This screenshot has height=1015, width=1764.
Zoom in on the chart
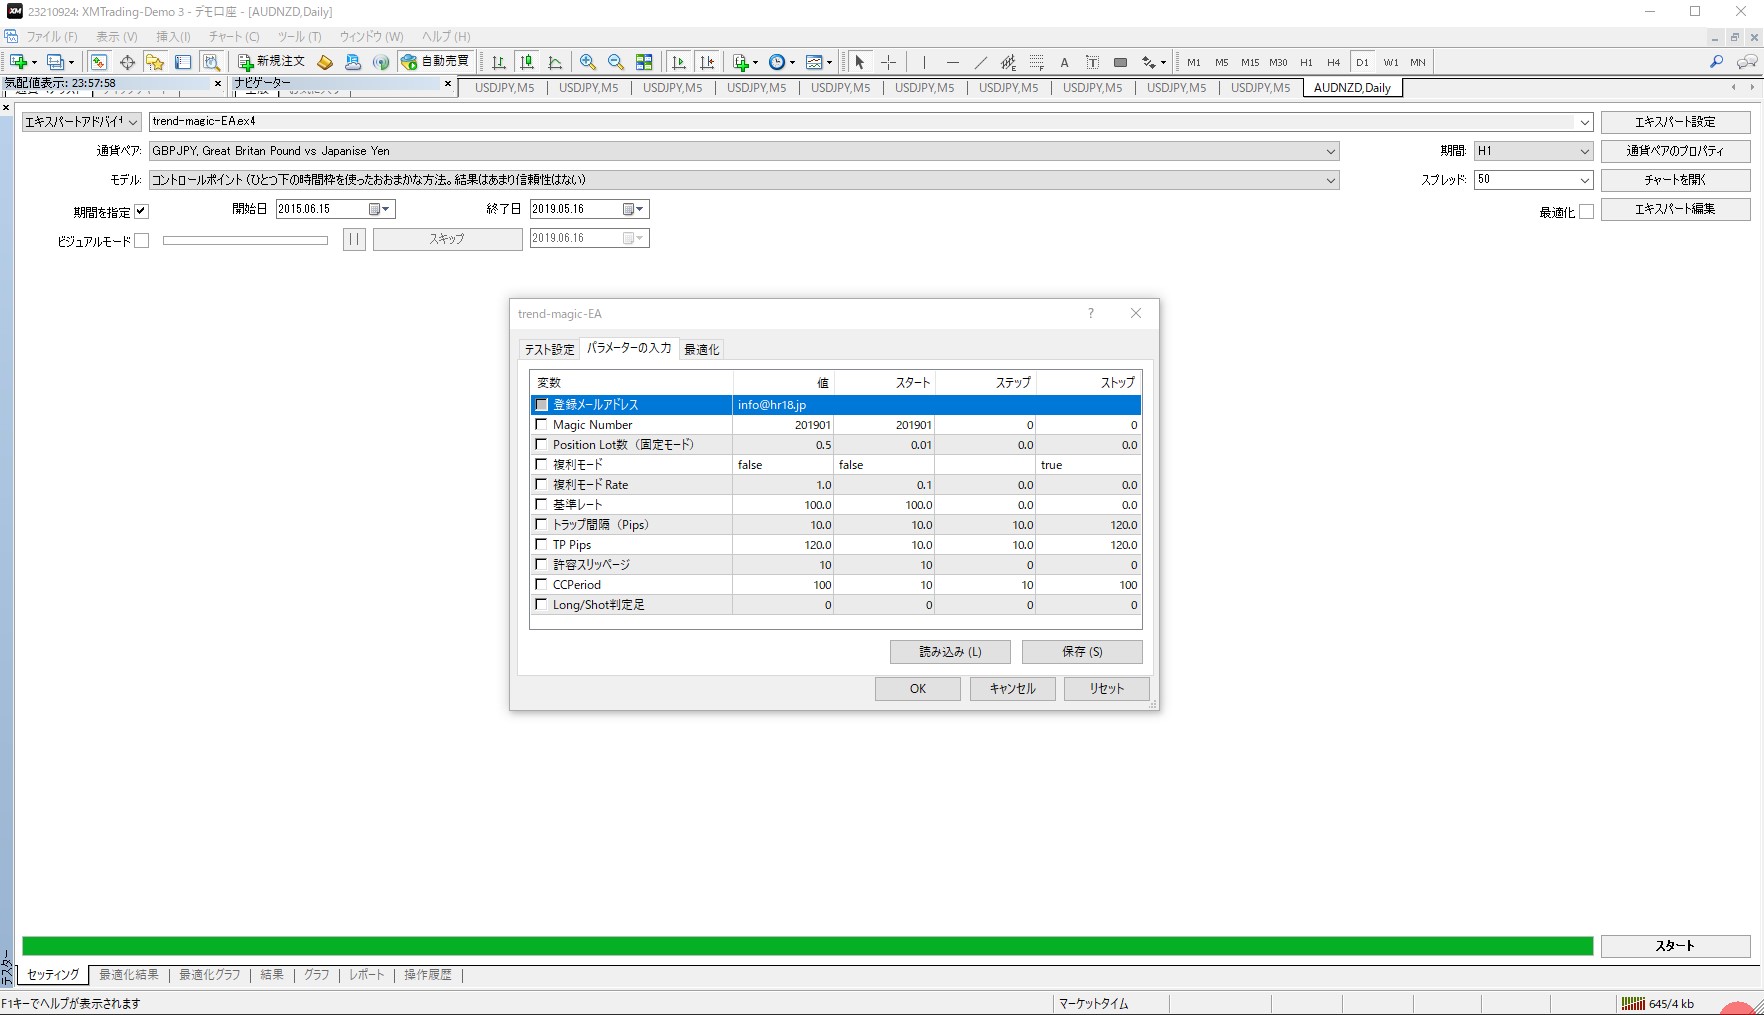pos(588,62)
